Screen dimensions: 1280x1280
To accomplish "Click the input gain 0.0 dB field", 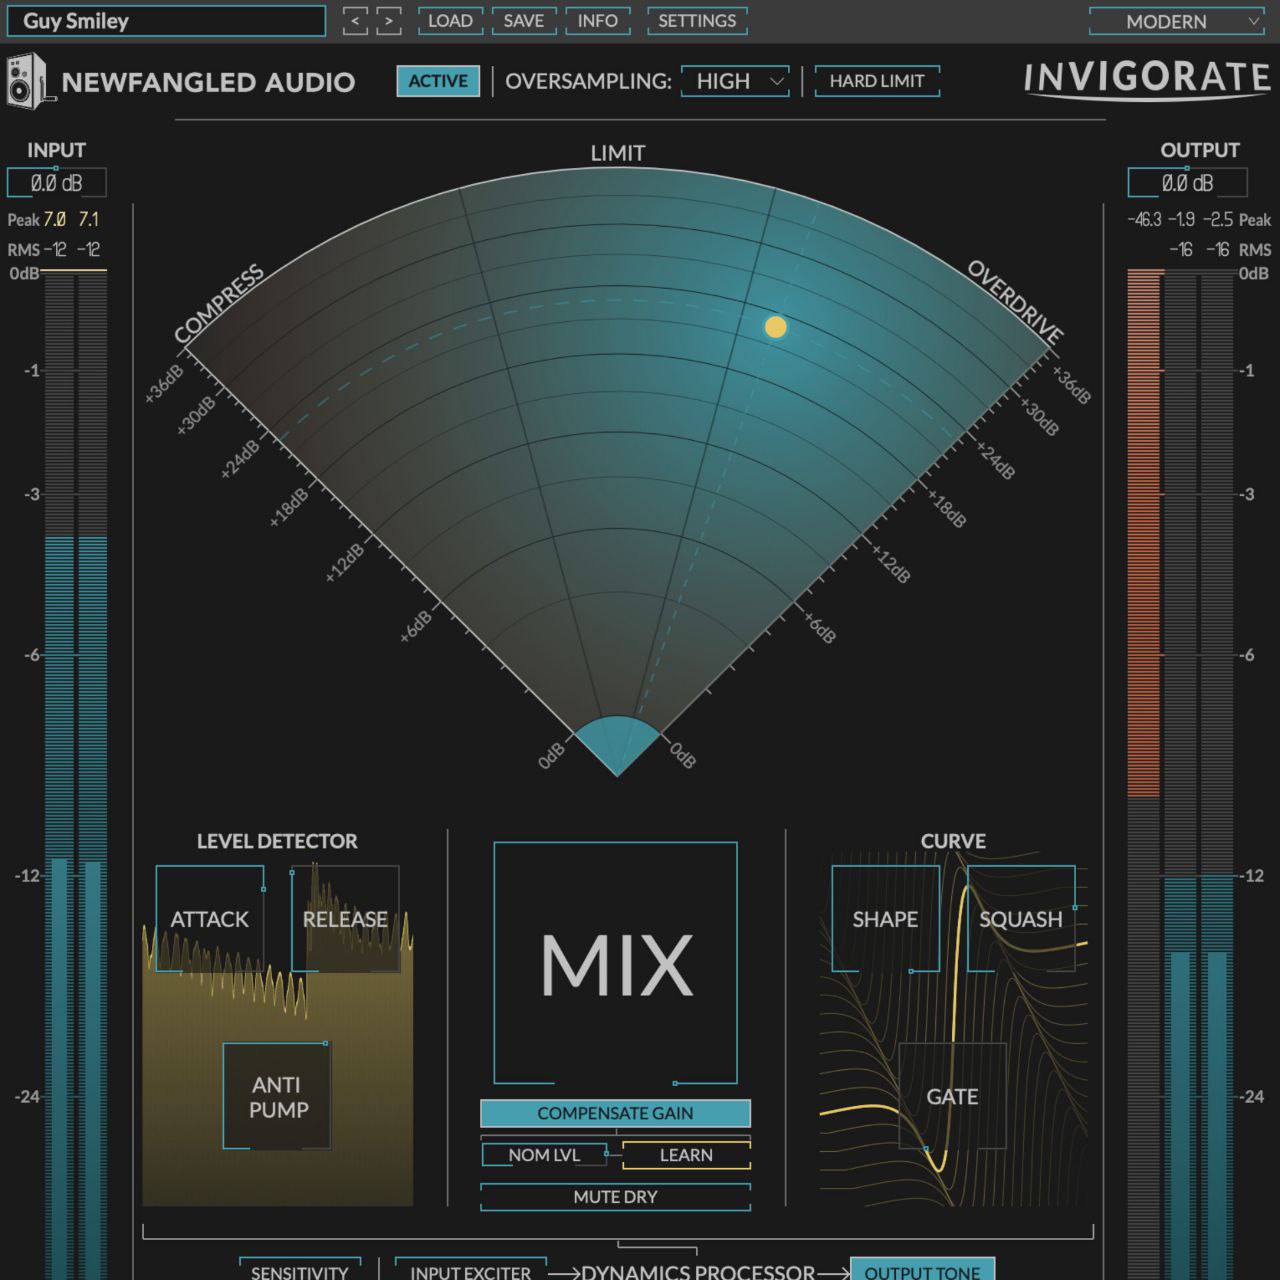I will pyautogui.click(x=57, y=183).
